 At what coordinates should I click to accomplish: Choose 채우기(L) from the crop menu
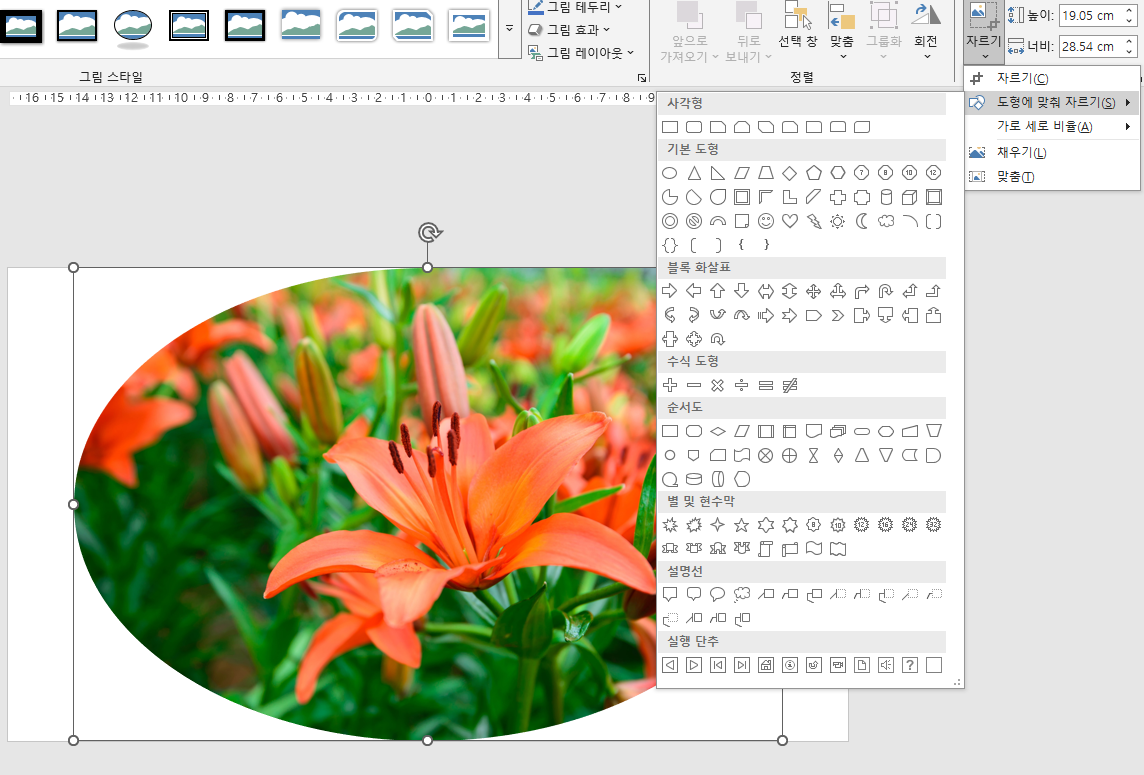pyautogui.click(x=1051, y=152)
